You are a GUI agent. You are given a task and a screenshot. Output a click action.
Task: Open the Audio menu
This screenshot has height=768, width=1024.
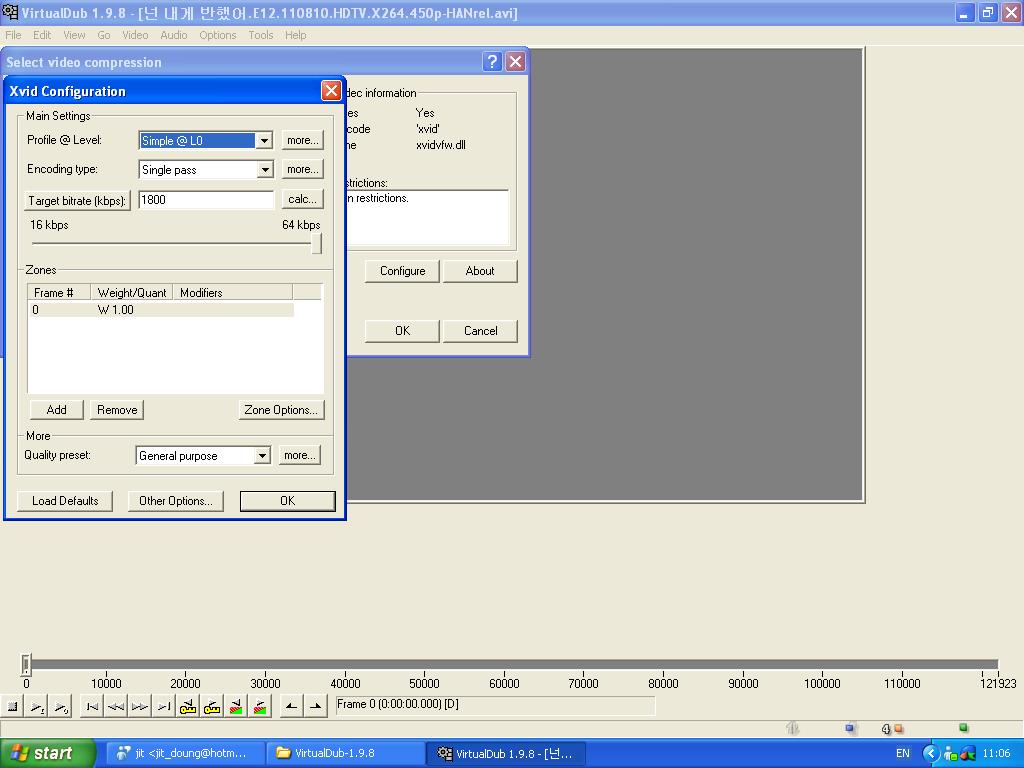click(x=174, y=35)
